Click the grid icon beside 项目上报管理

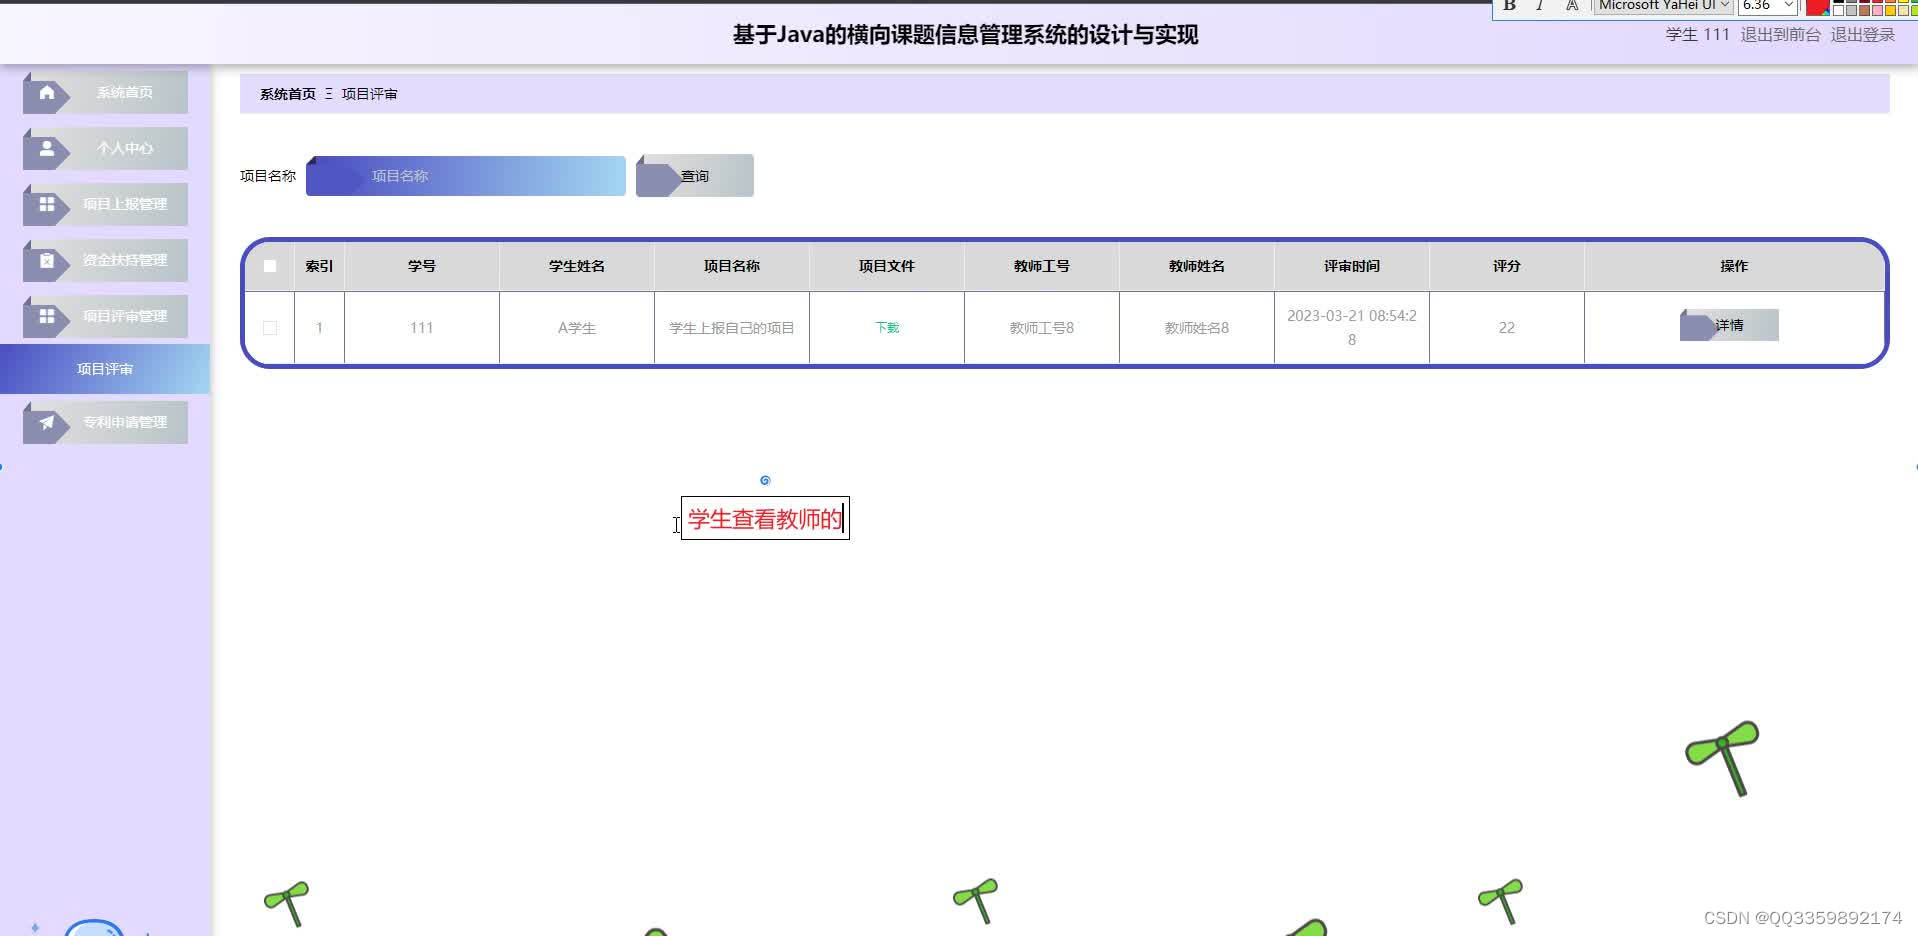coord(47,204)
